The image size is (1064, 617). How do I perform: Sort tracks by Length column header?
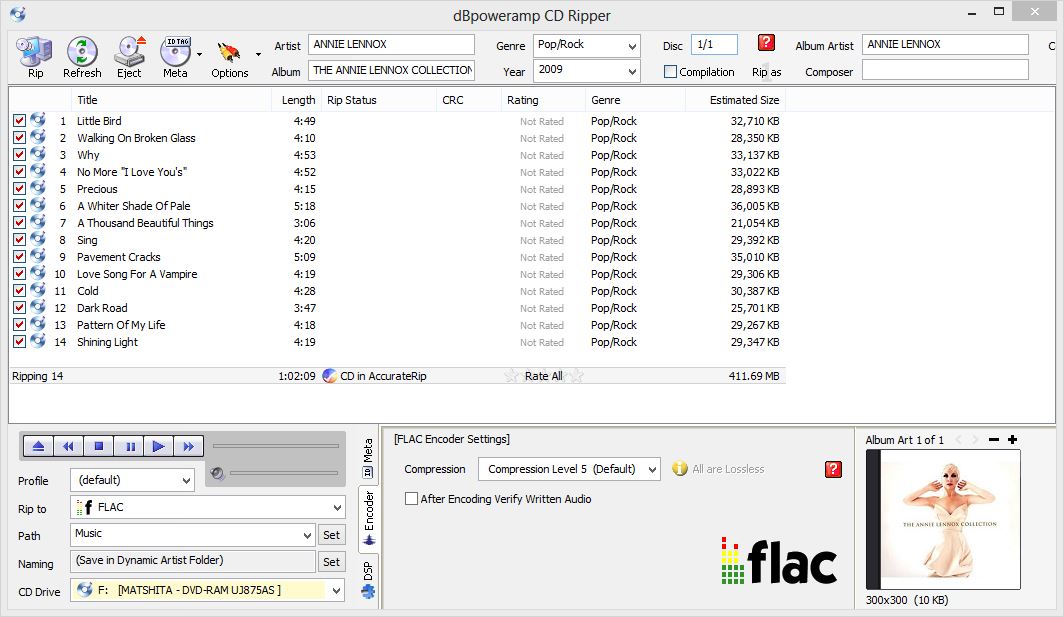point(298,100)
